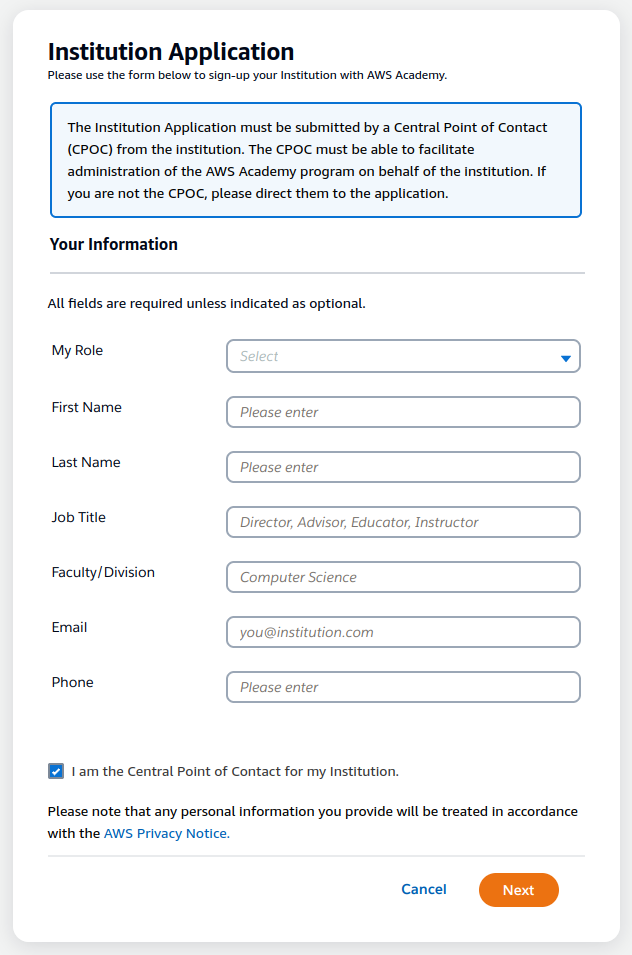This screenshot has width=632, height=955.
Task: Focus the Email input box
Action: (403, 632)
